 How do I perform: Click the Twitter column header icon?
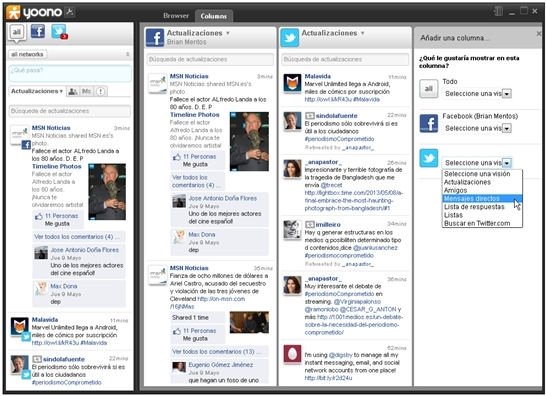pyautogui.click(x=290, y=38)
